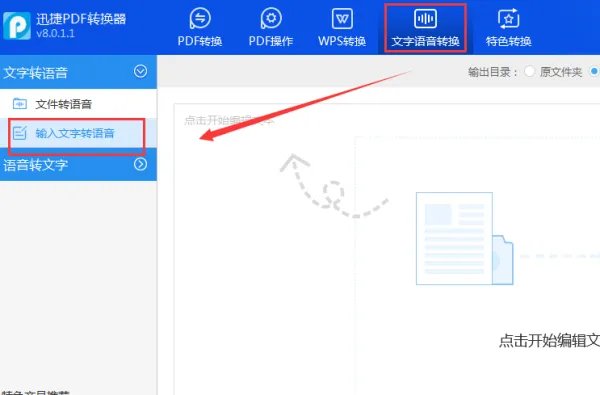This screenshot has width=600, height=395.
Task: Click the document illustration in editing area
Action: 465,239
